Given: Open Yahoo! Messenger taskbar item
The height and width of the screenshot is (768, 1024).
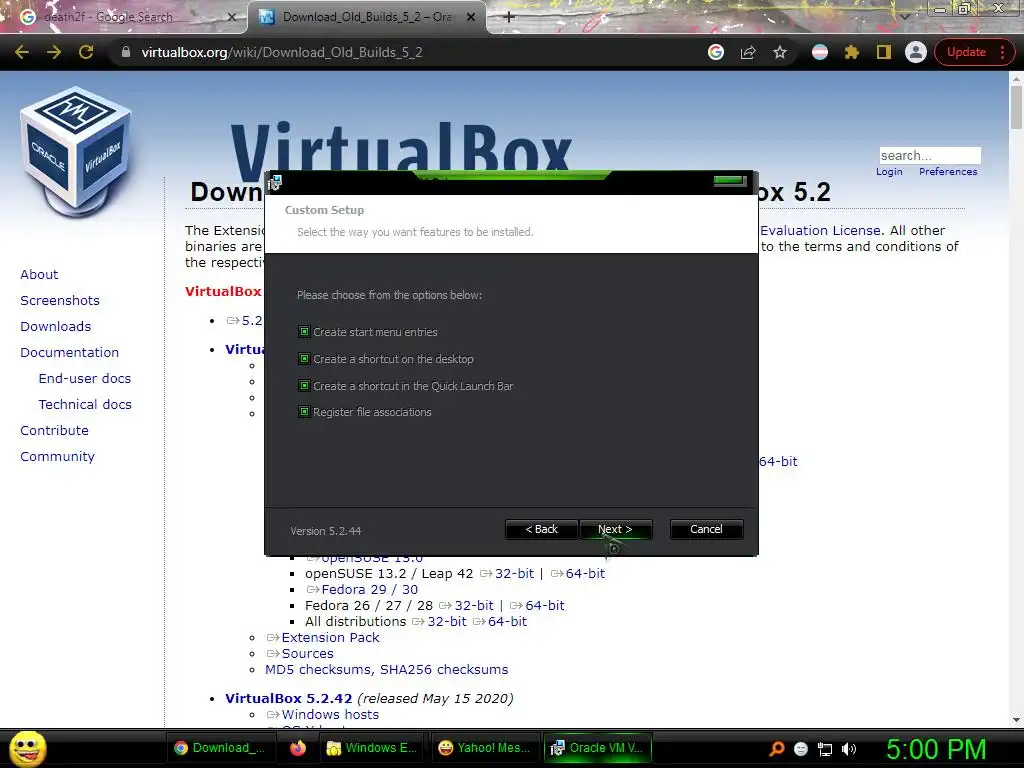Looking at the screenshot, I should coord(484,748).
